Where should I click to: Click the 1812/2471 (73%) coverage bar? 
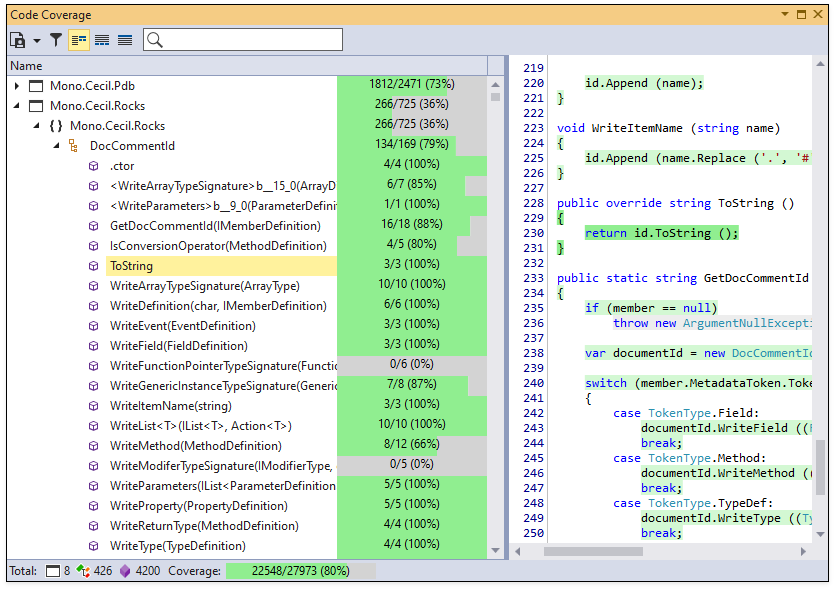click(x=412, y=84)
